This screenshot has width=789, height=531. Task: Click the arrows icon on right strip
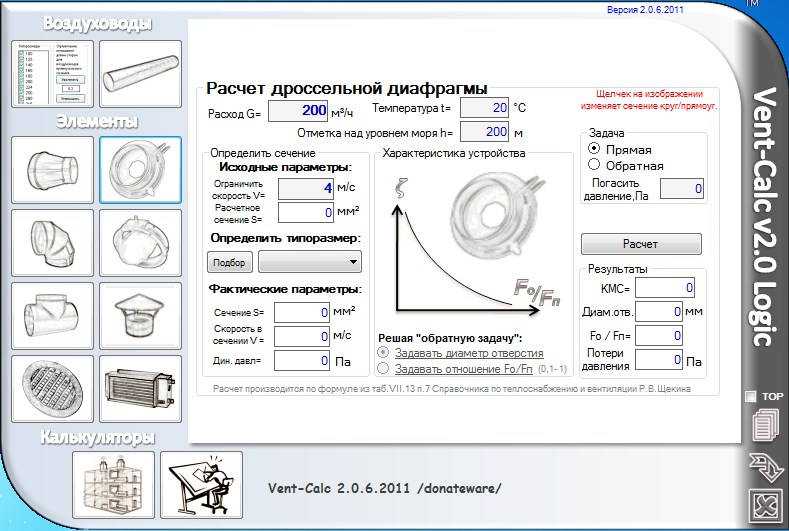766,467
